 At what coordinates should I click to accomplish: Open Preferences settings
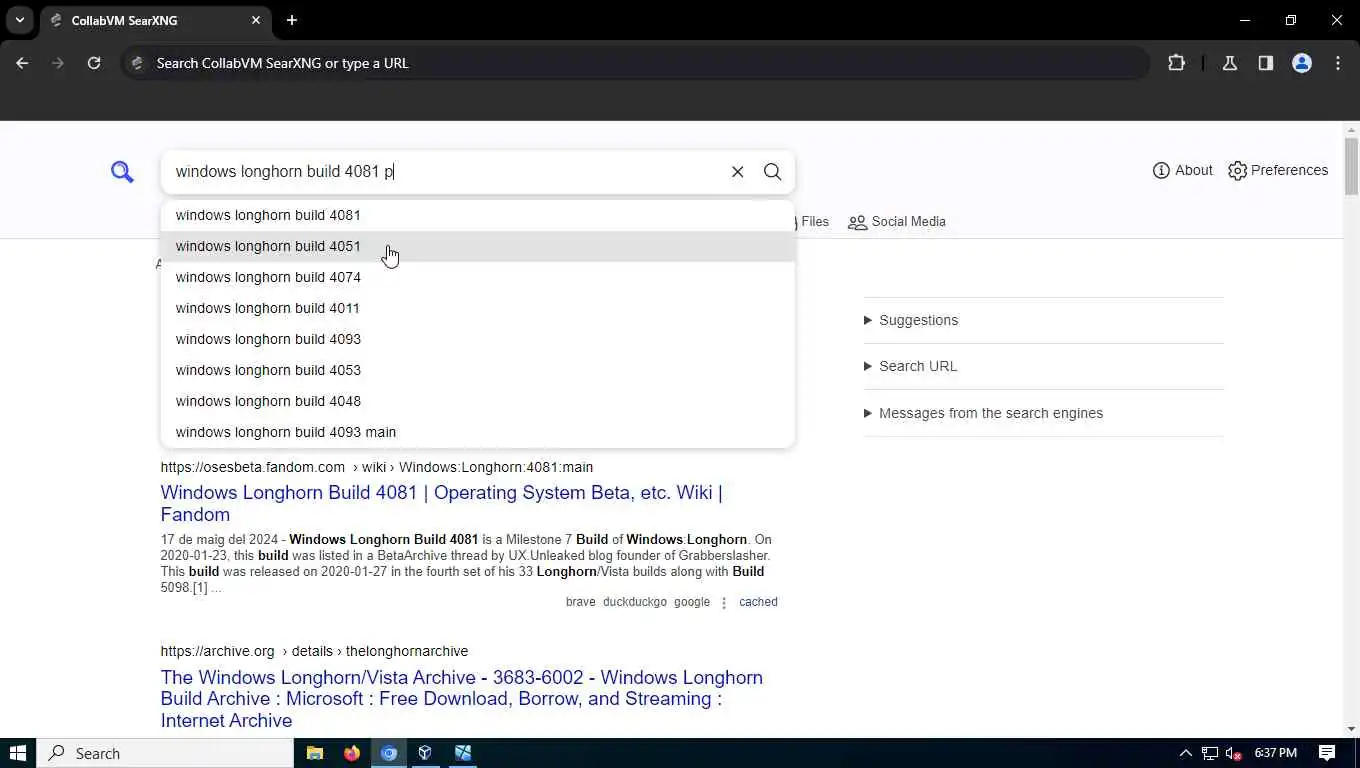pyautogui.click(x=1278, y=170)
